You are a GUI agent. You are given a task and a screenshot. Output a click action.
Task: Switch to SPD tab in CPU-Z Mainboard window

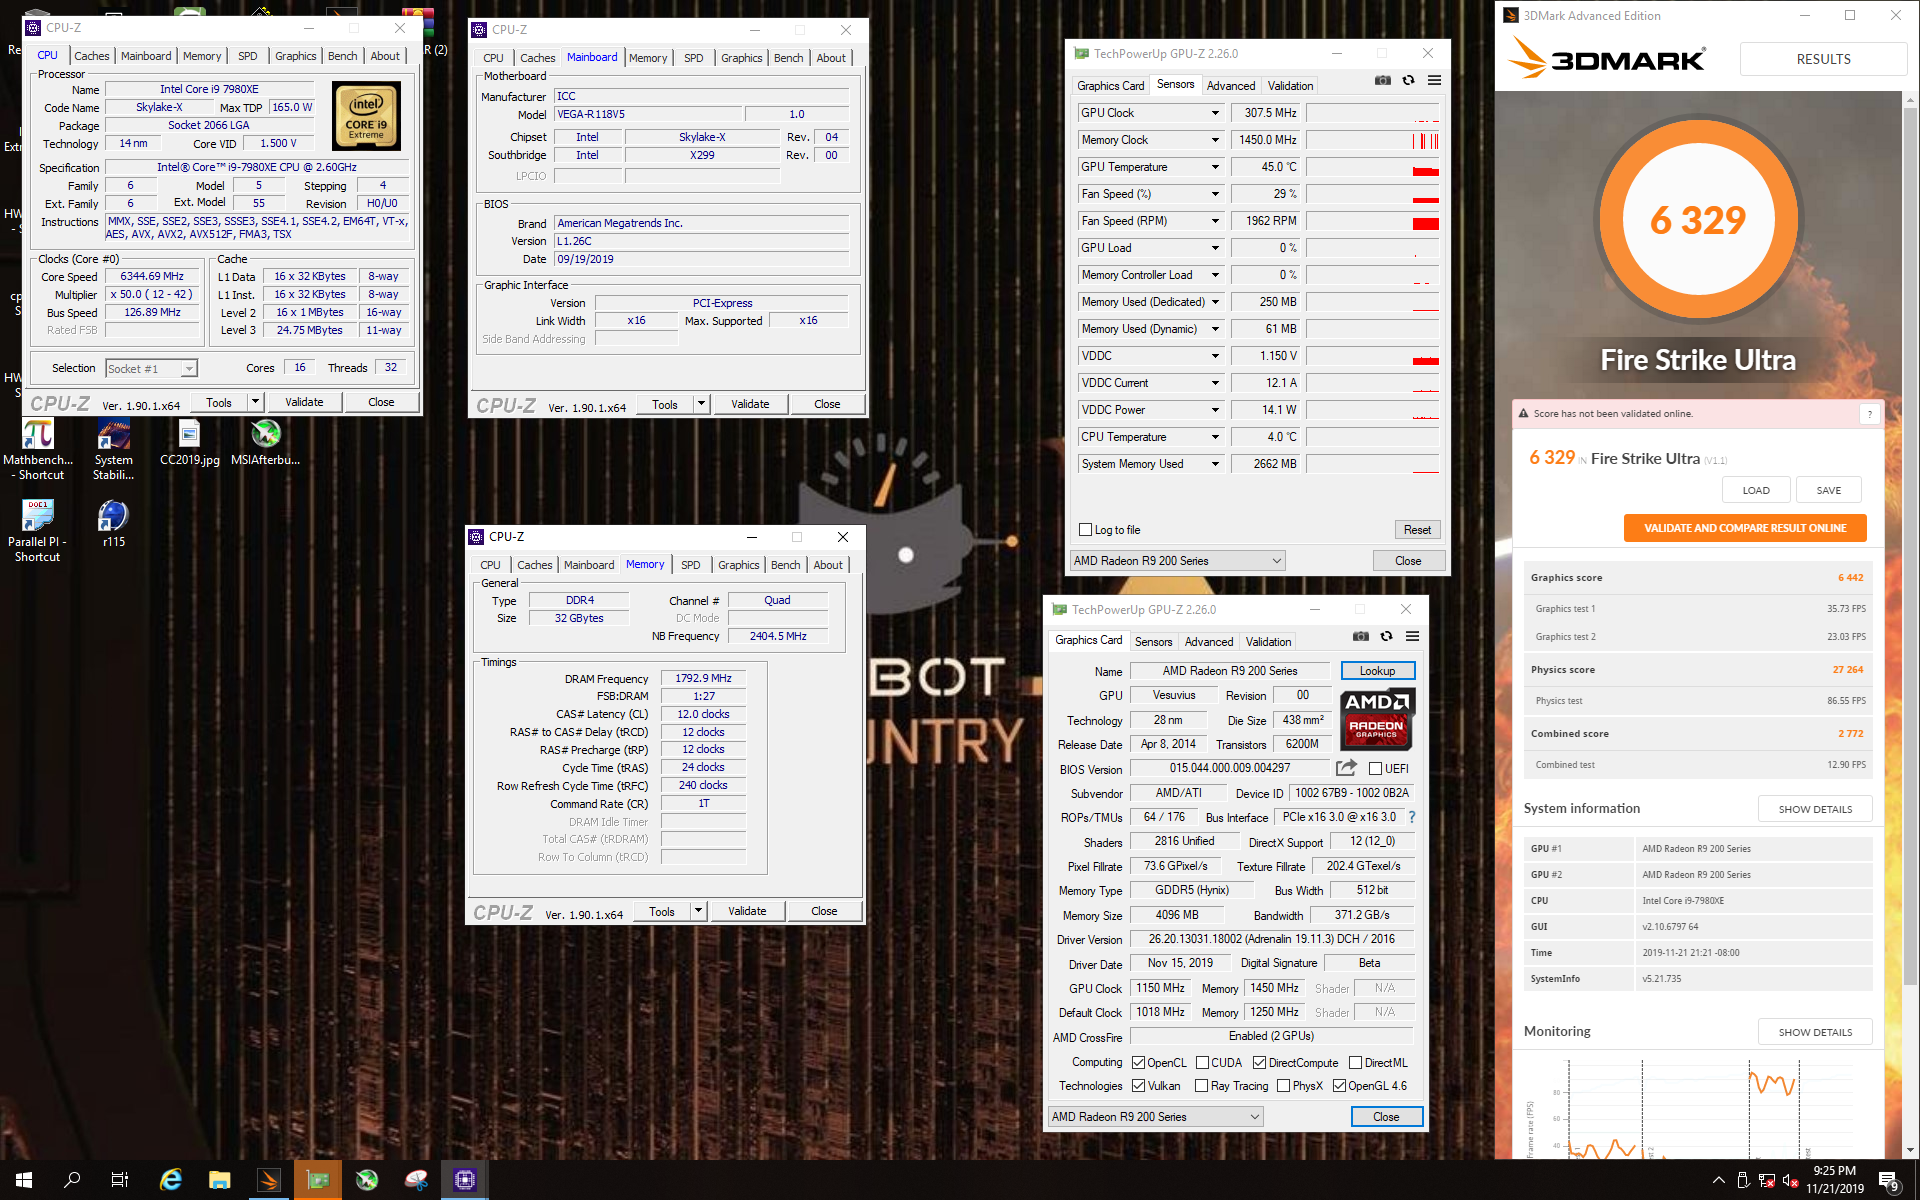pyautogui.click(x=694, y=58)
